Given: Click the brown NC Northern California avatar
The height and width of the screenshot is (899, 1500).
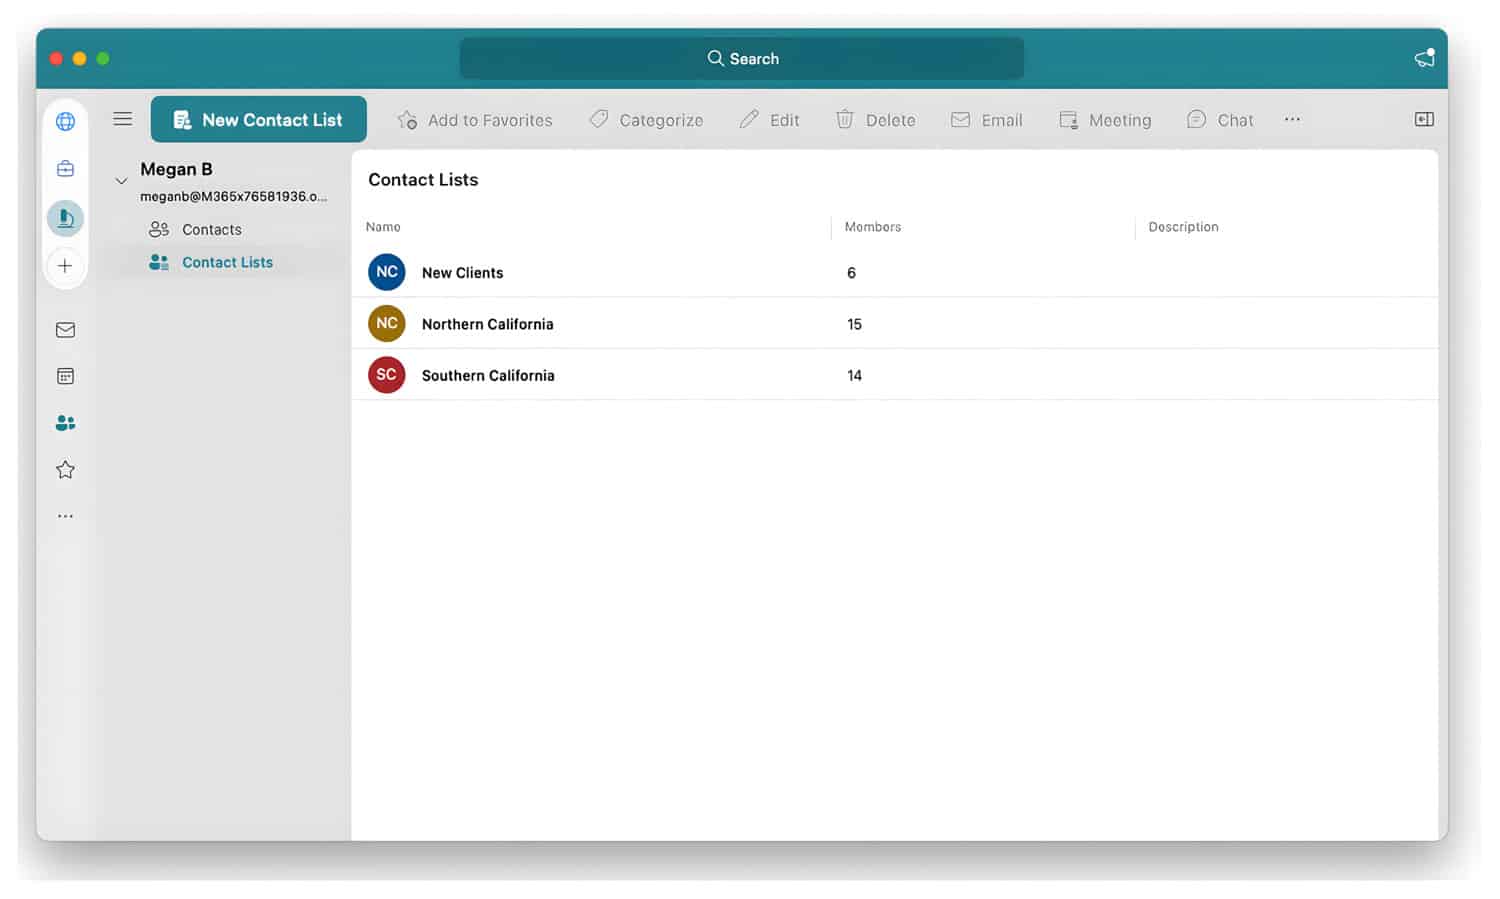Looking at the screenshot, I should [387, 324].
